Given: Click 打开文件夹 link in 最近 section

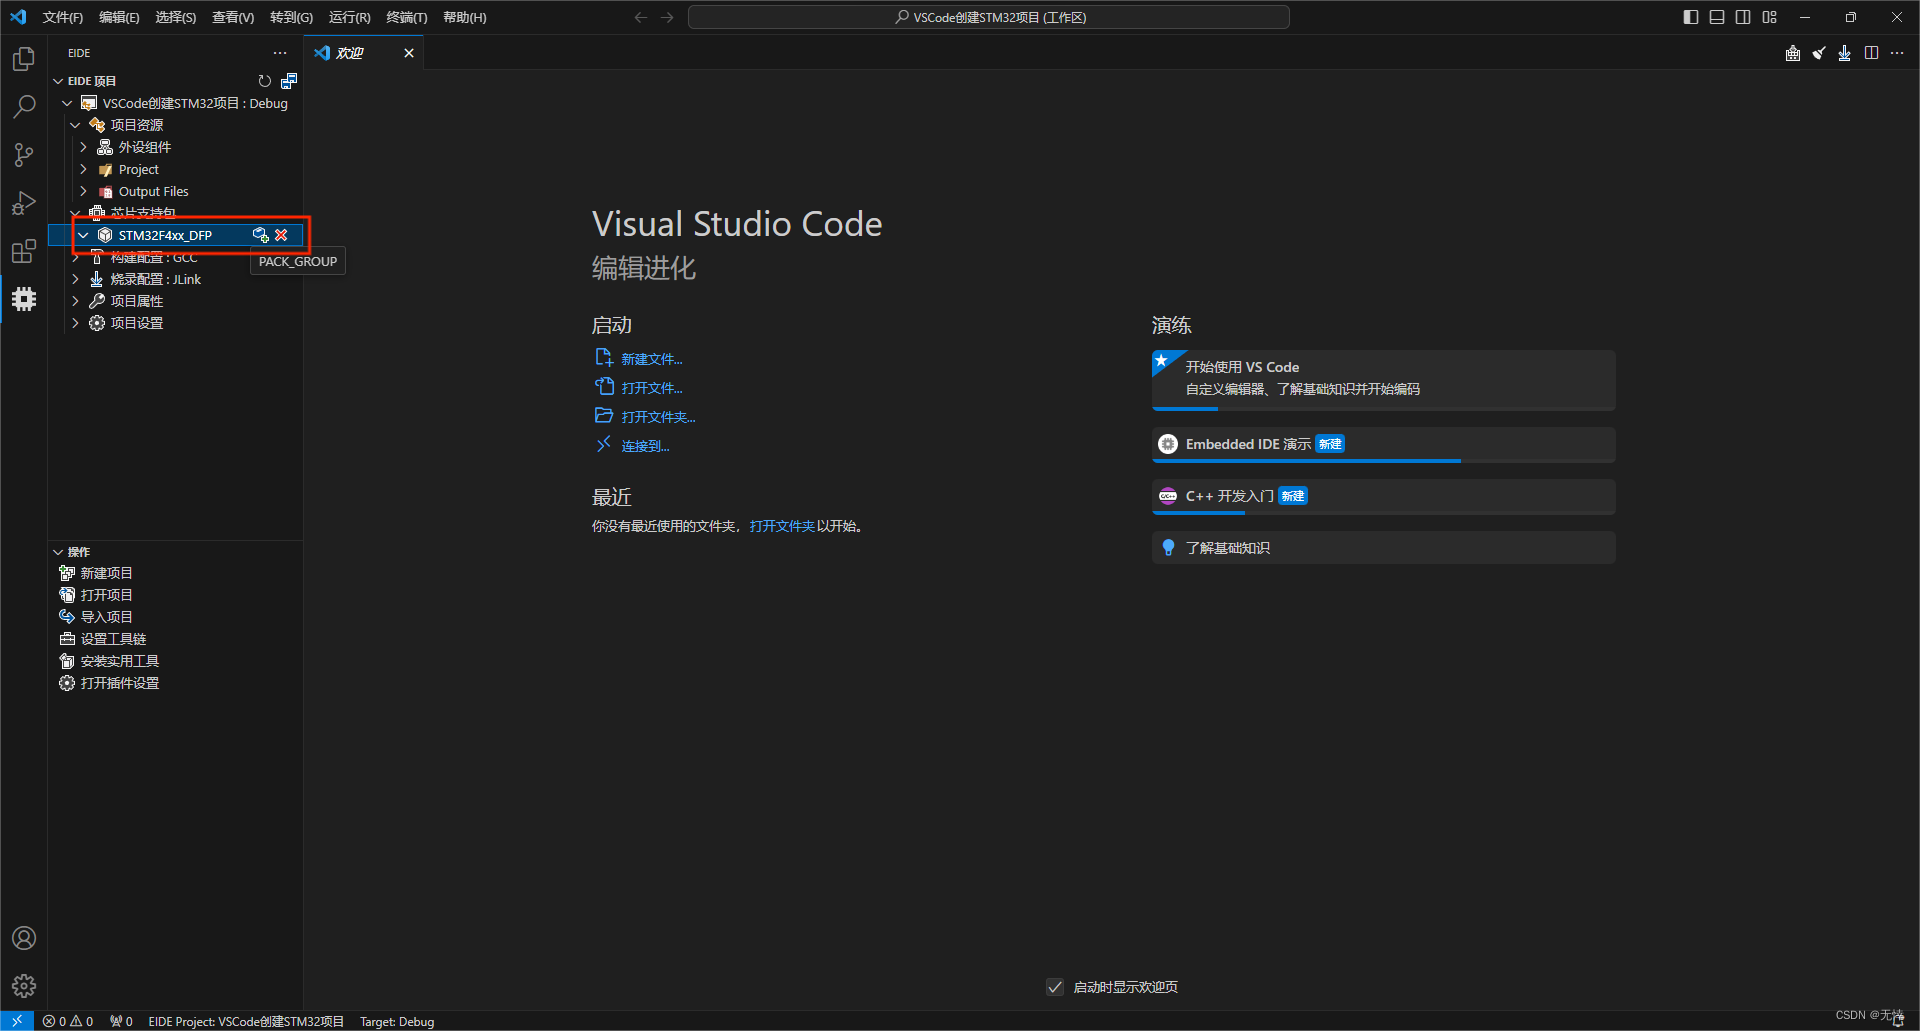Looking at the screenshot, I should click(x=782, y=526).
